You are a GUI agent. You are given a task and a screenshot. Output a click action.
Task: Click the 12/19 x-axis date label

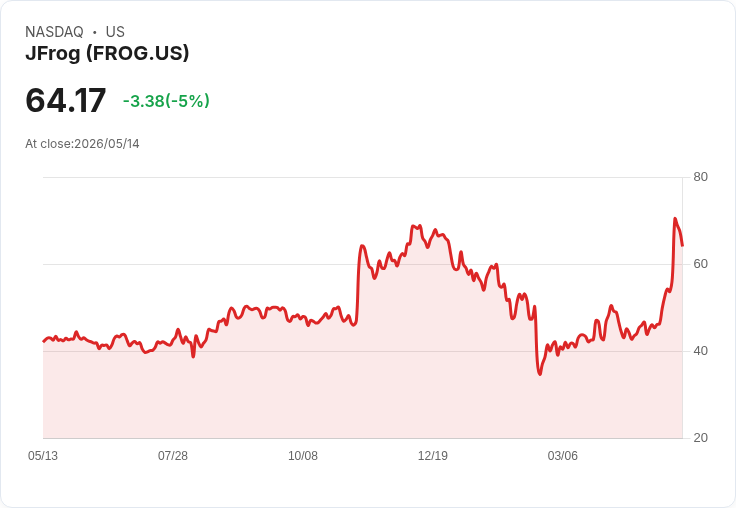[433, 456]
